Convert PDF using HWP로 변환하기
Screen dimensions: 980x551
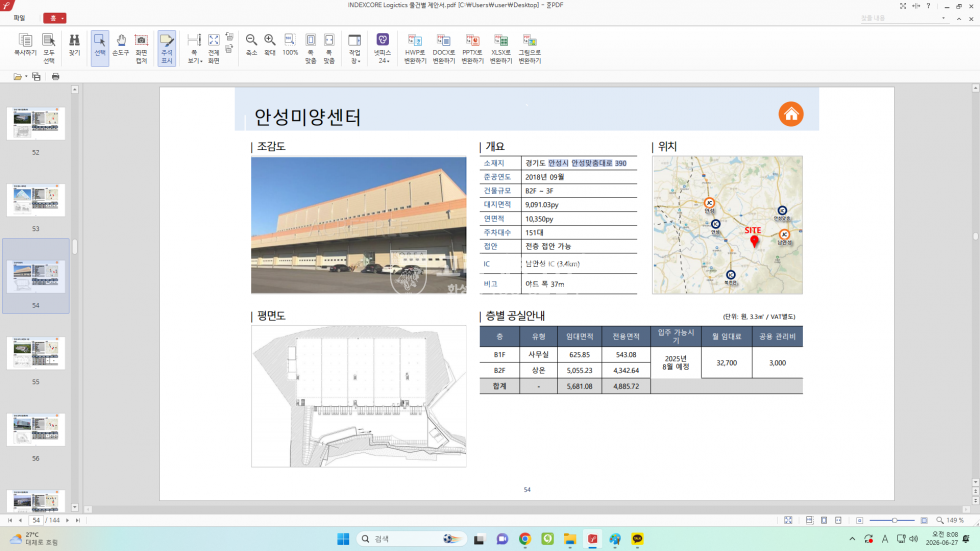(415, 48)
